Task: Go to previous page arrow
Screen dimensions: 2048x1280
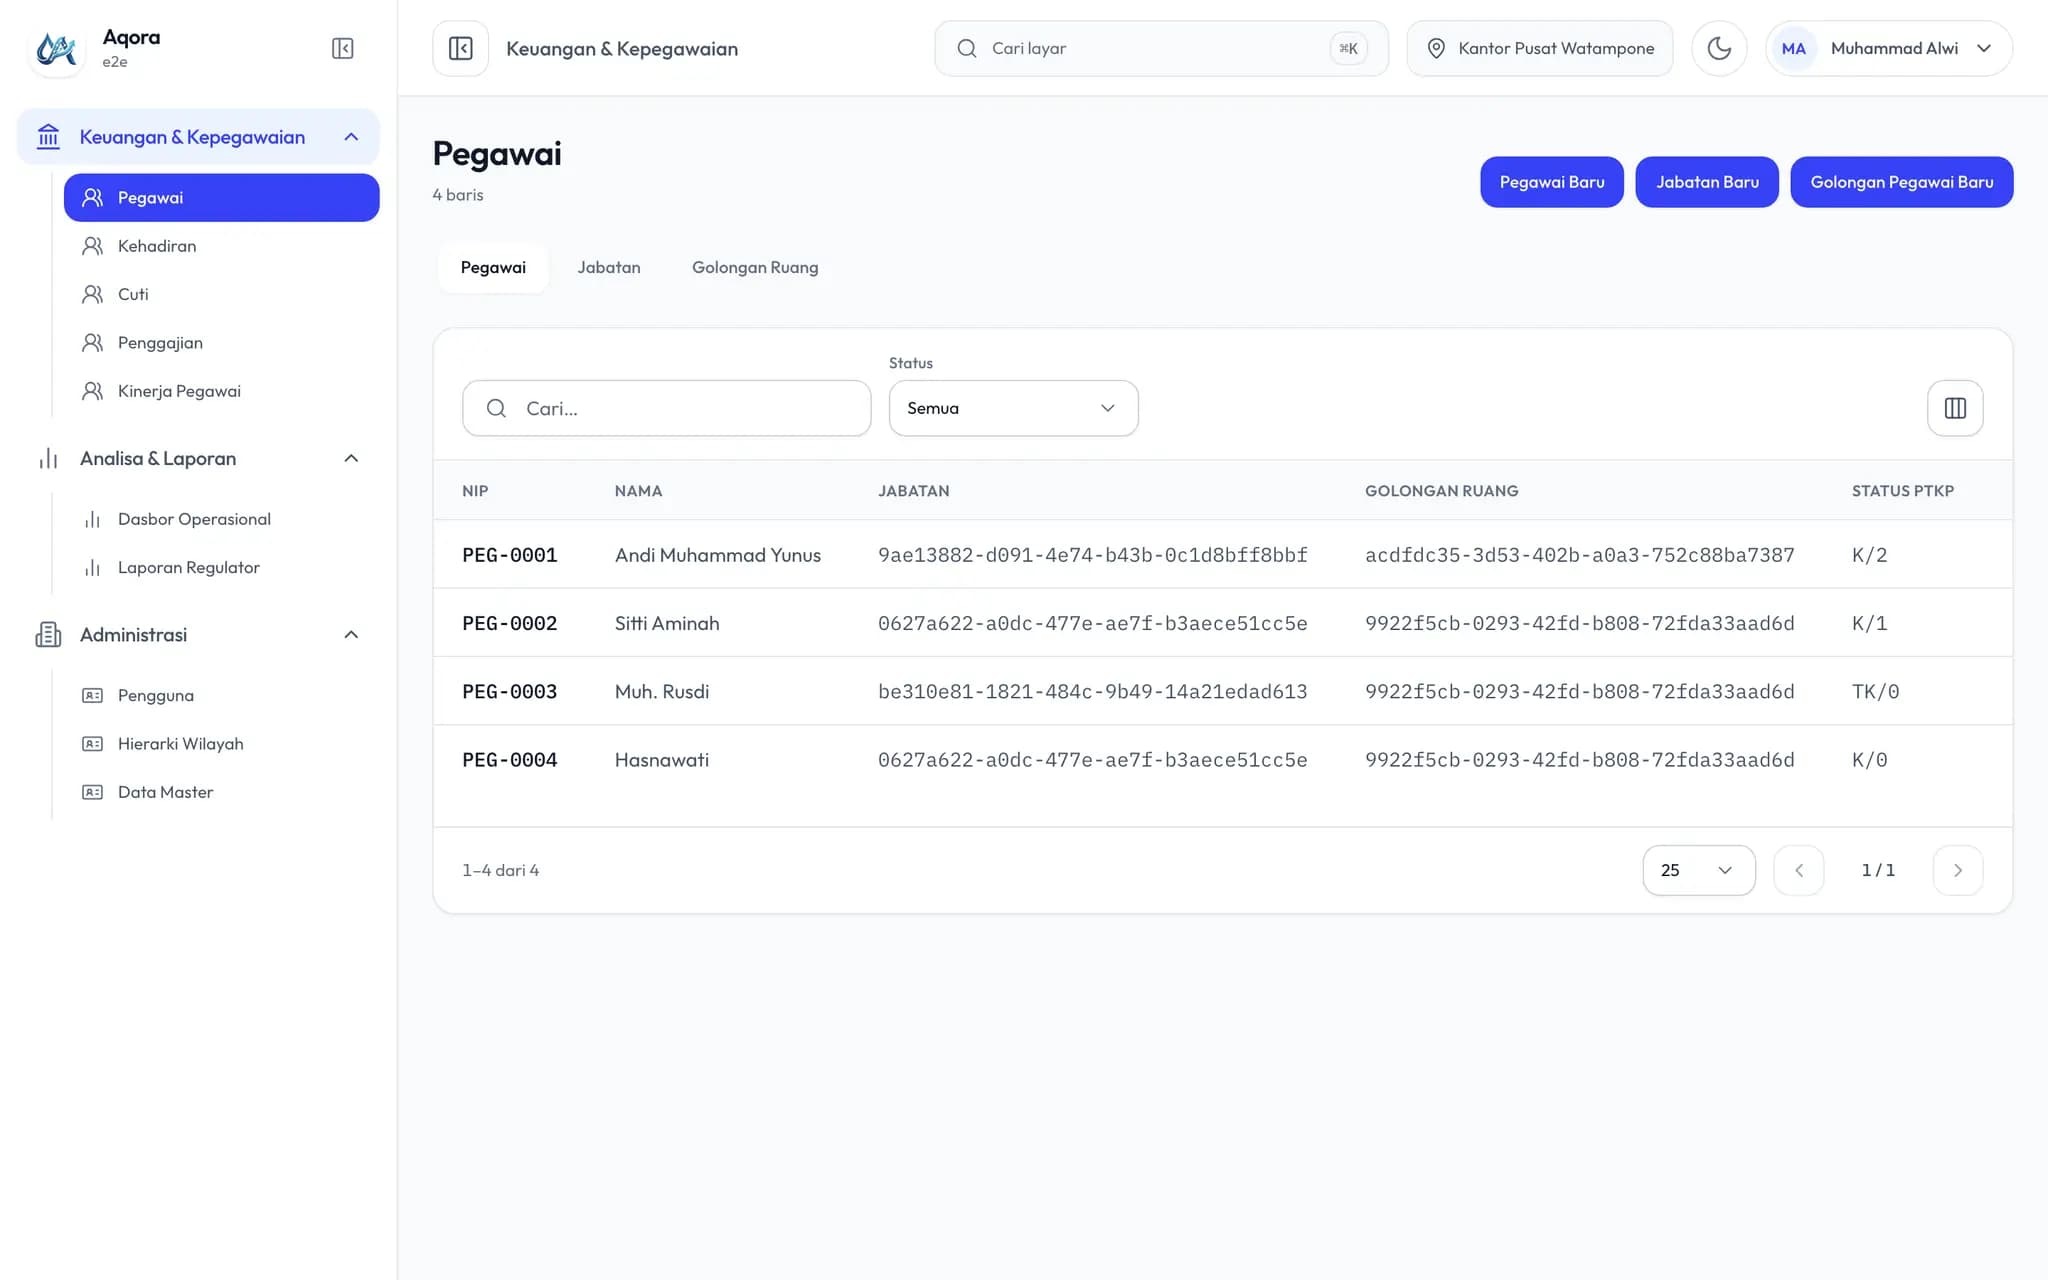Action: [x=1798, y=870]
